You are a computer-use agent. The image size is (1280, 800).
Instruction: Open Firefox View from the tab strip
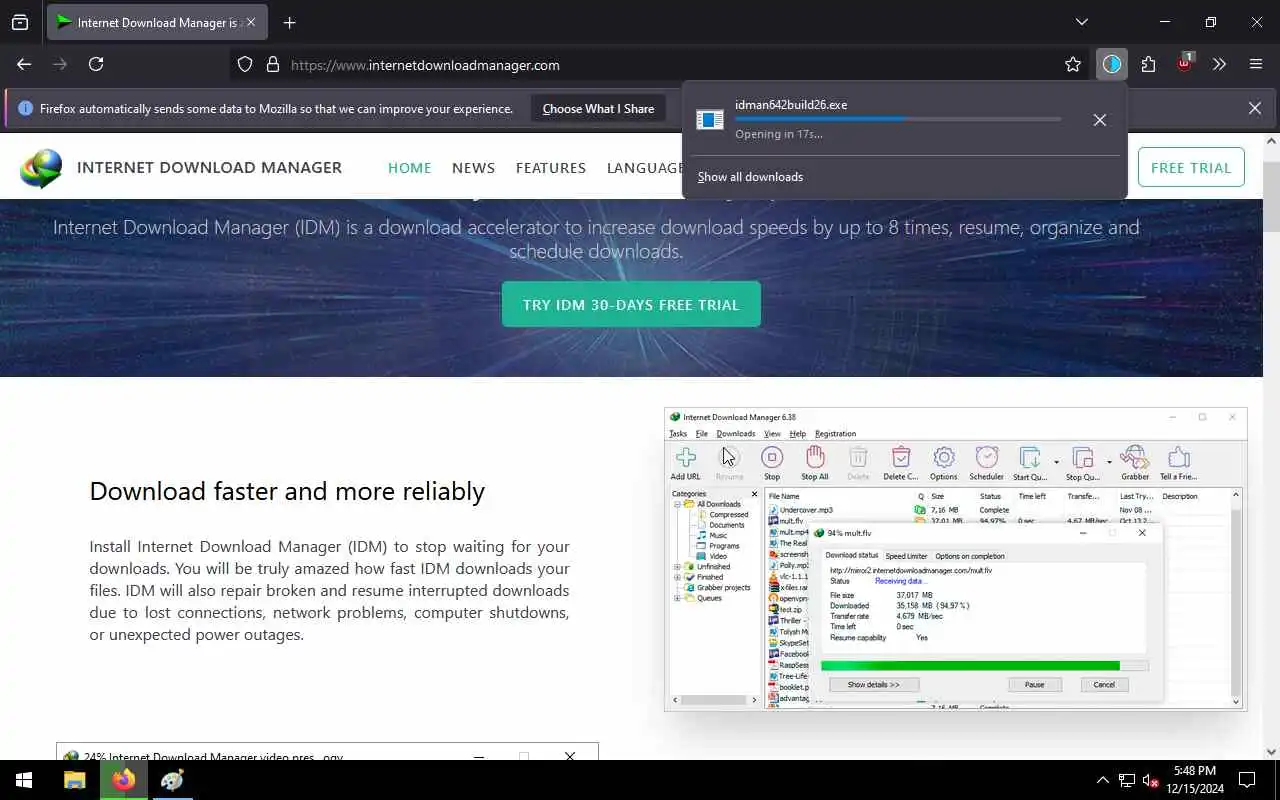tap(20, 22)
